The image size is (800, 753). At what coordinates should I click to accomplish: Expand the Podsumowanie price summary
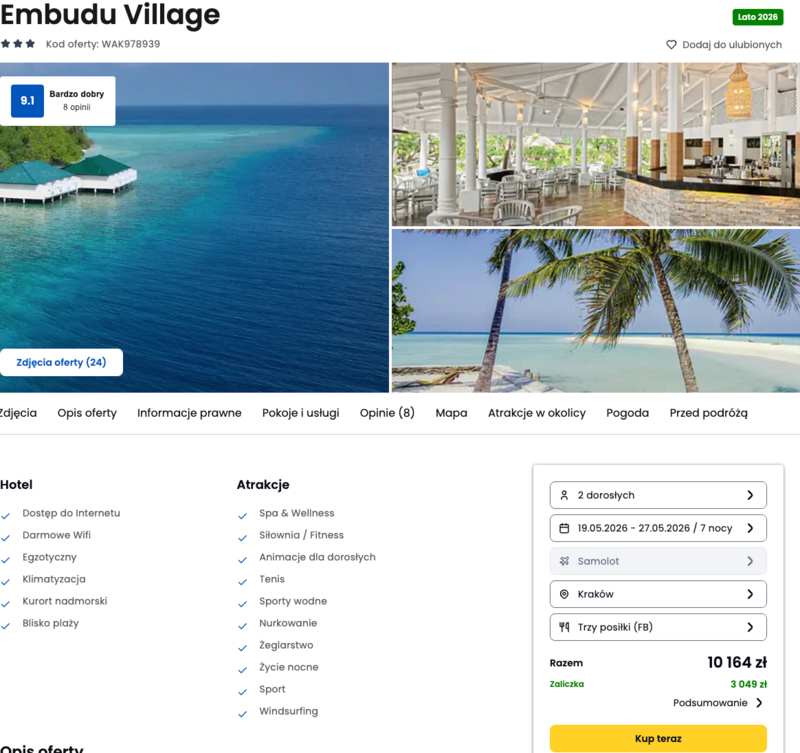pos(718,703)
